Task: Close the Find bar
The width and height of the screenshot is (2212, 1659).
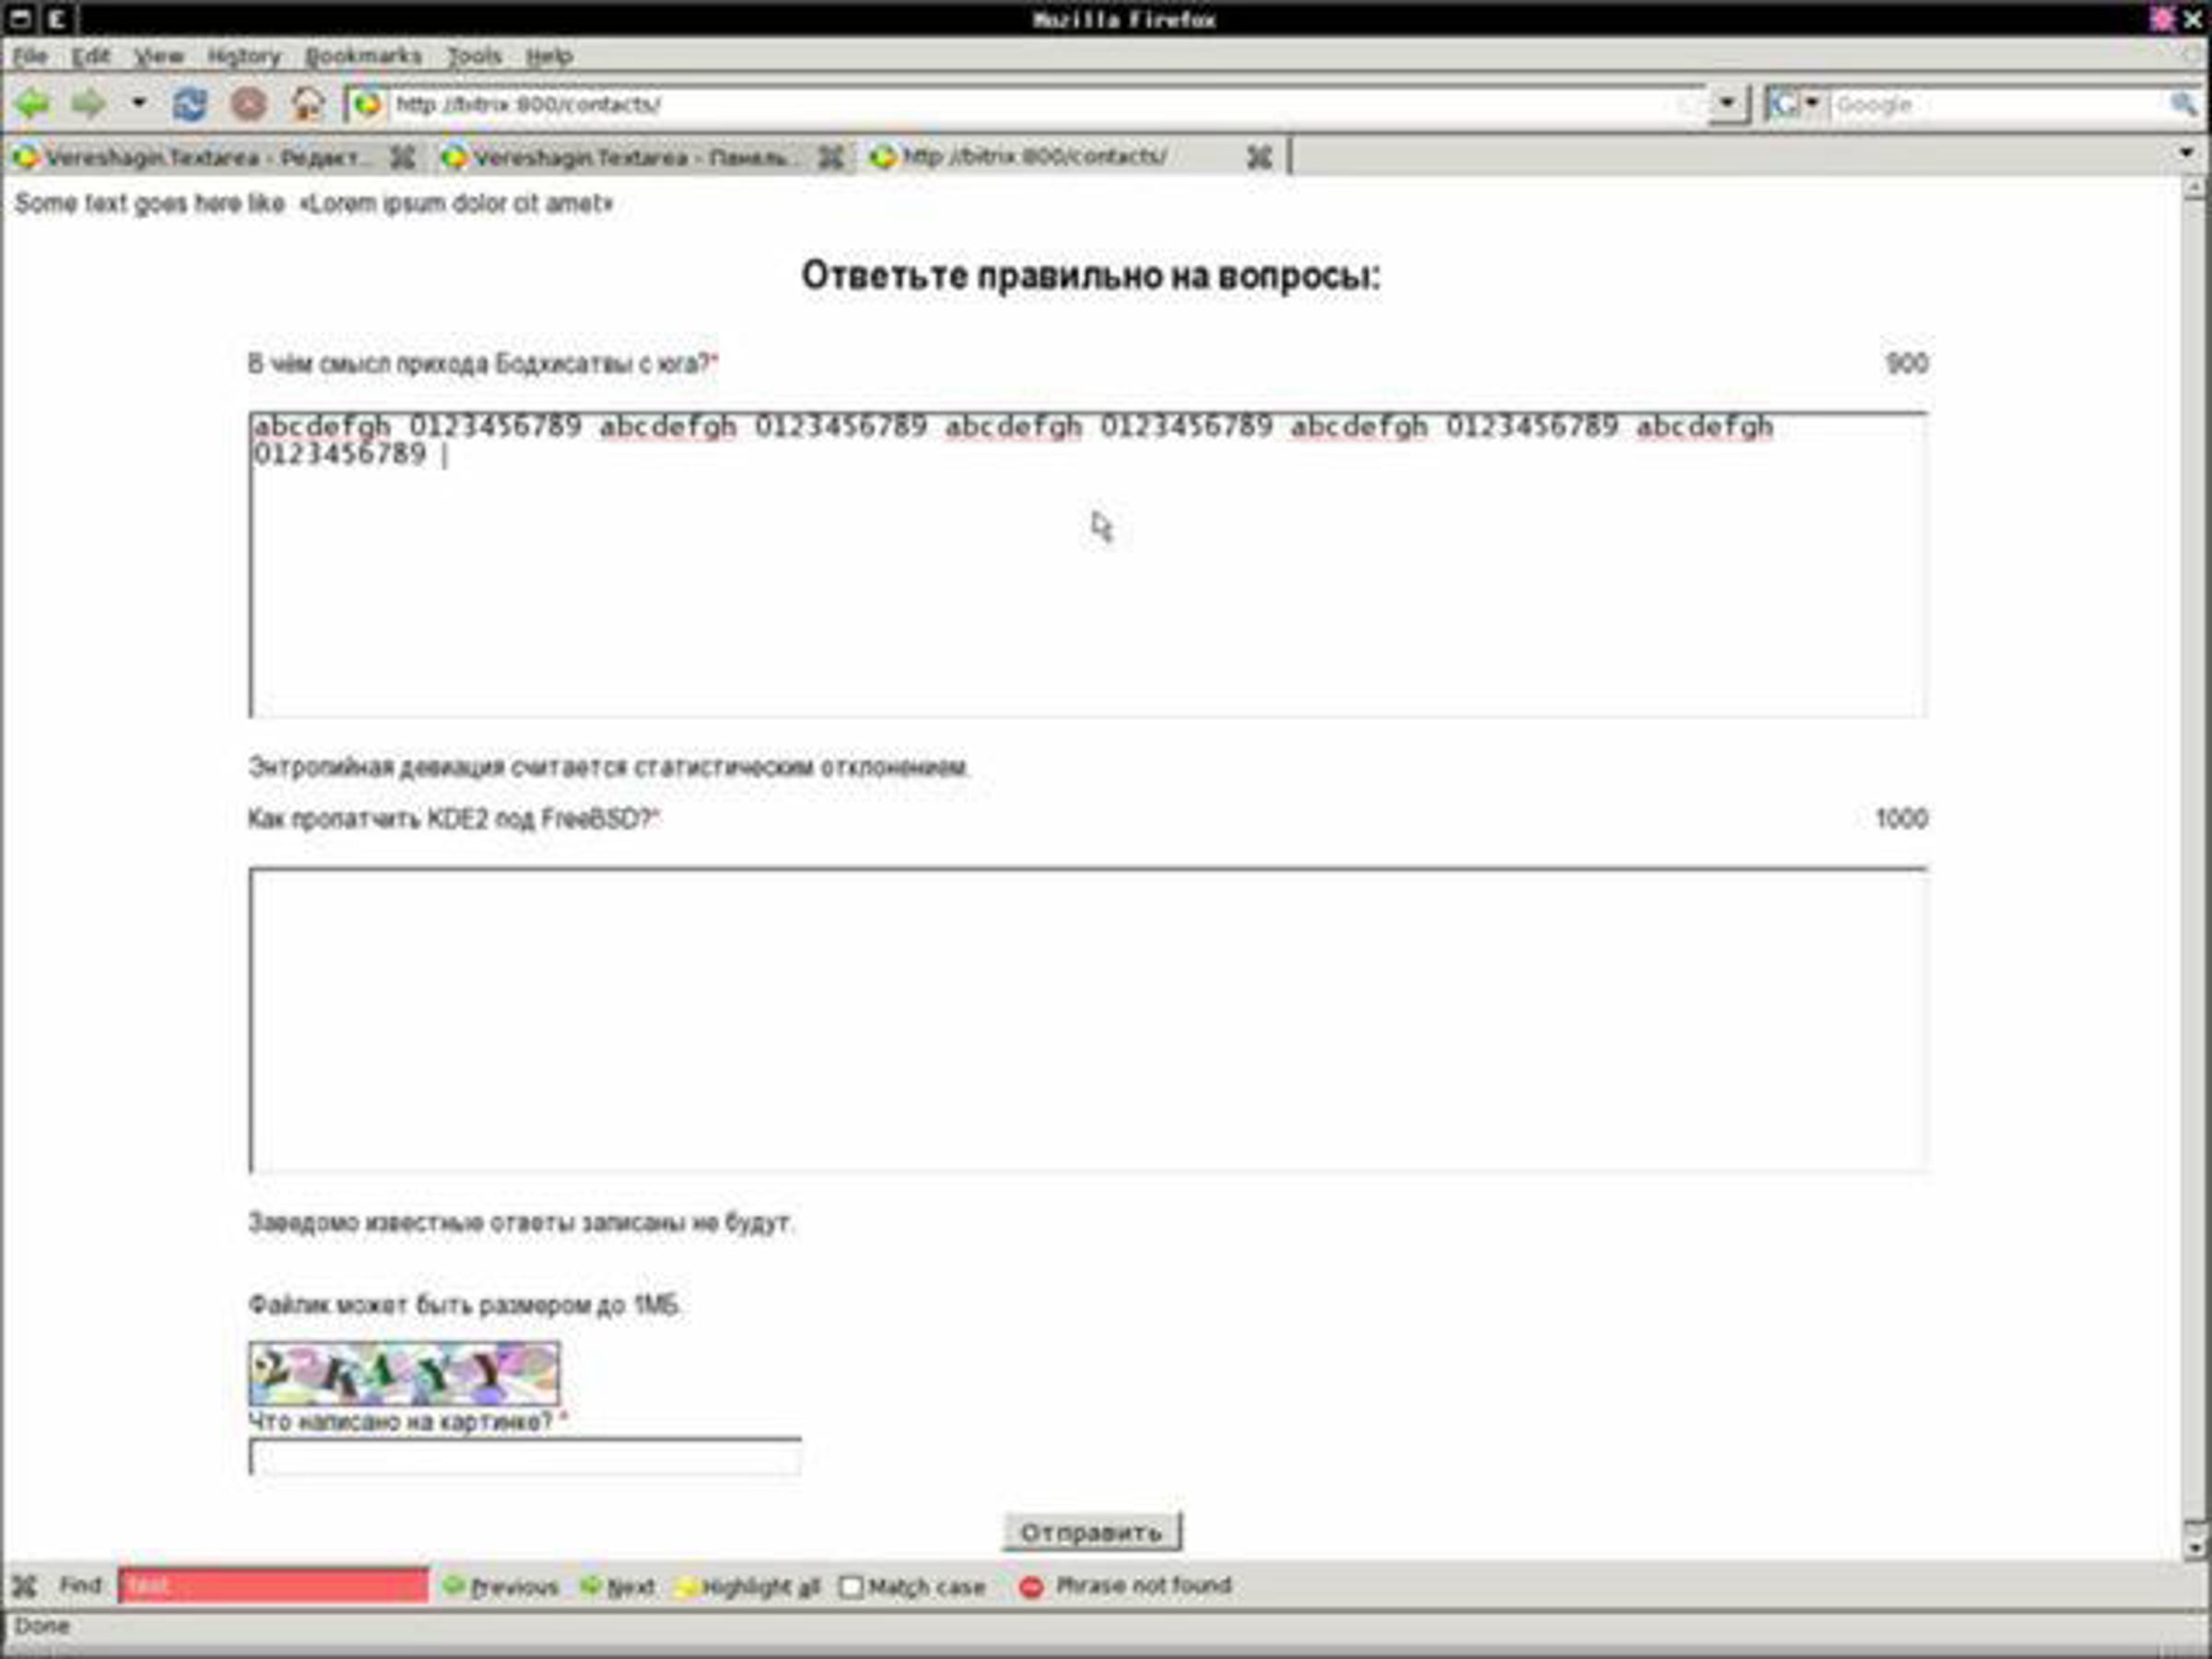Action: pyautogui.click(x=24, y=1586)
